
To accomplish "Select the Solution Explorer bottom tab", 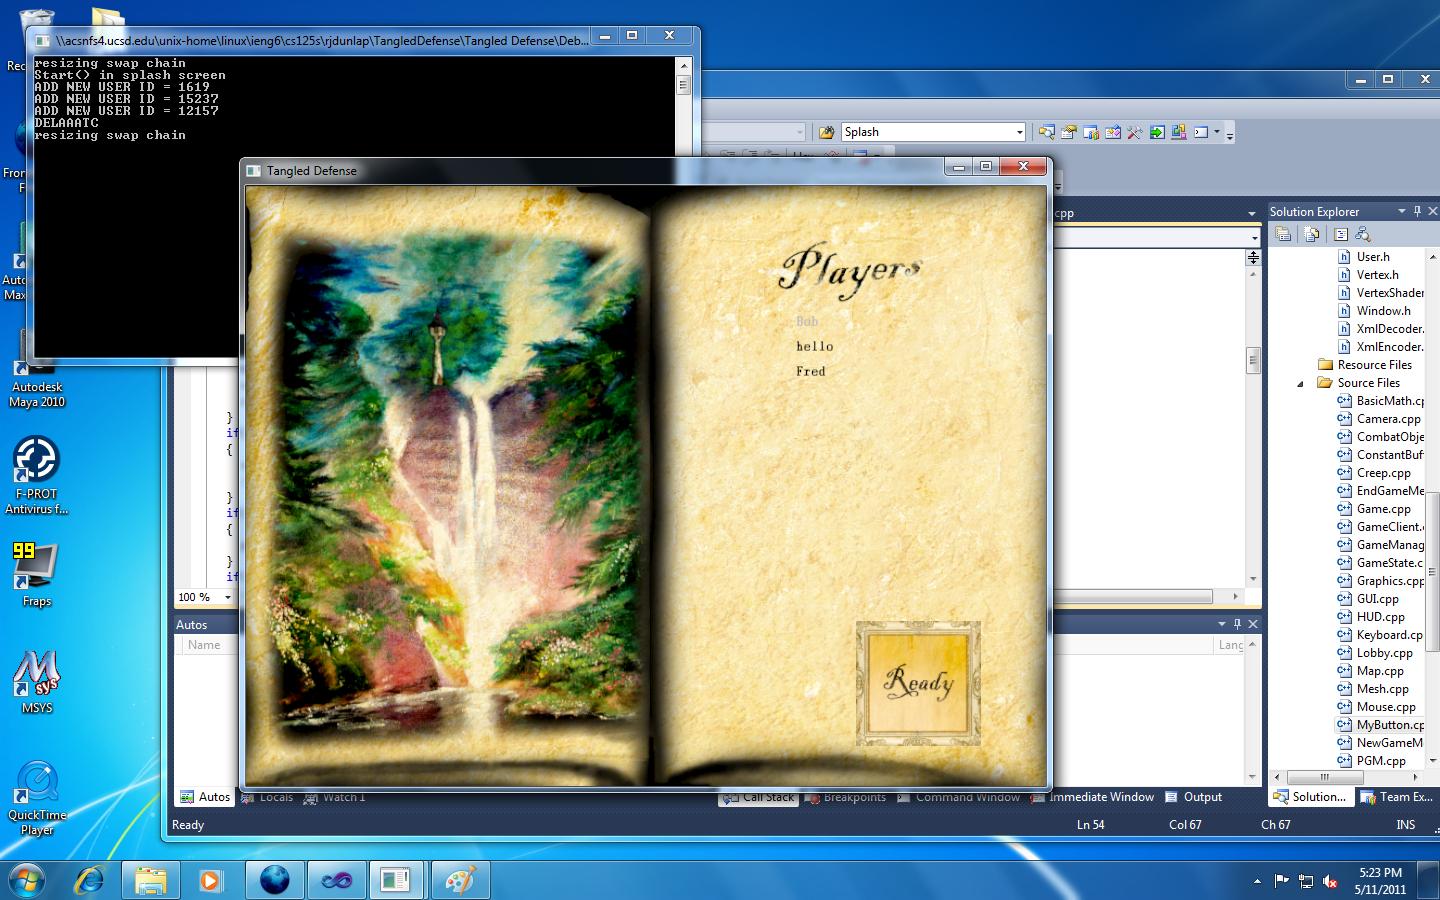I will (1310, 797).
